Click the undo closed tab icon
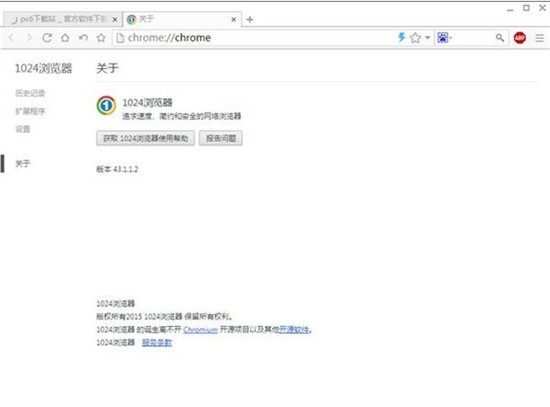The height and width of the screenshot is (407, 550). click(83, 38)
